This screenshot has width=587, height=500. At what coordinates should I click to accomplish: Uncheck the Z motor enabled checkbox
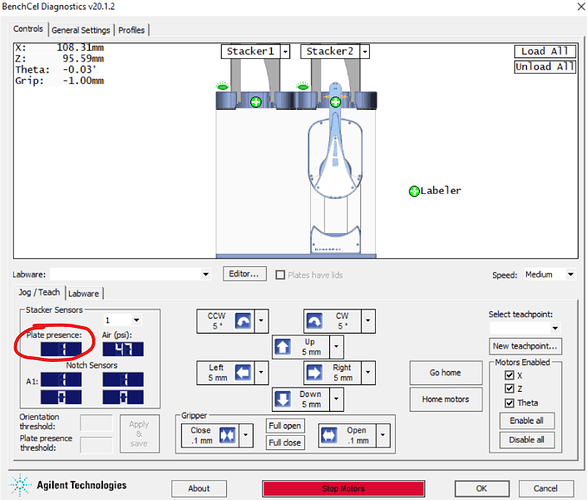pos(509,388)
